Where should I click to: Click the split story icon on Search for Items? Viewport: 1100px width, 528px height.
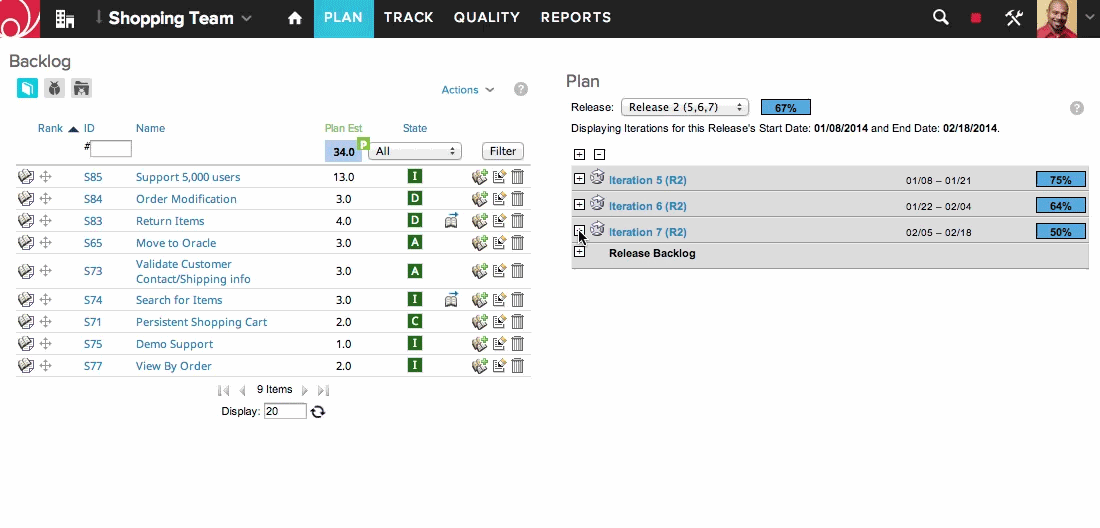451,299
